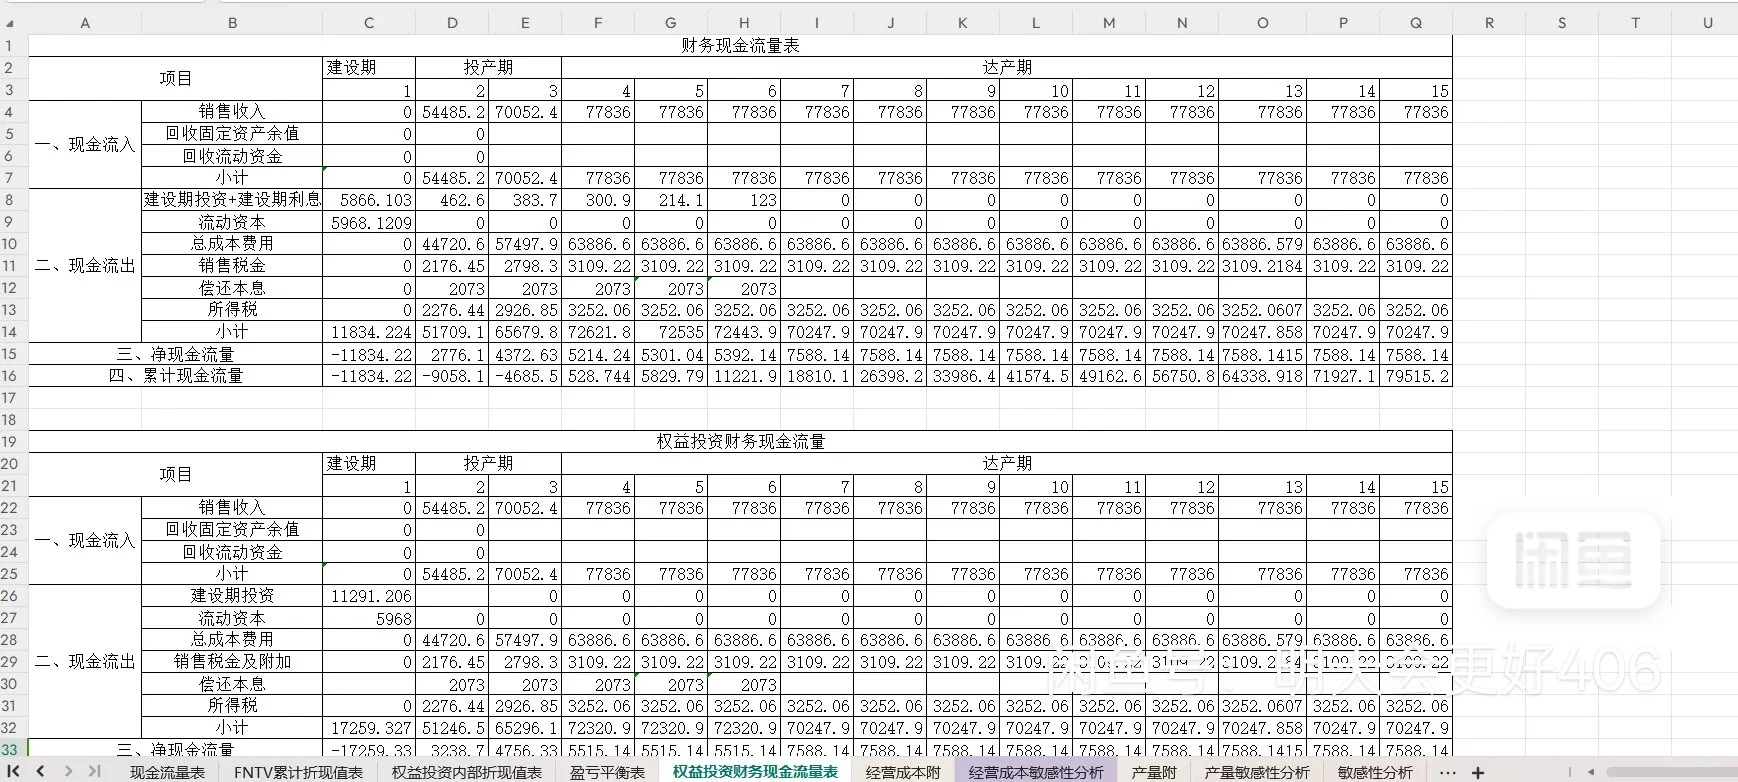The width and height of the screenshot is (1738, 782).
Task: Go to next sheet arrow
Action: tap(68, 771)
